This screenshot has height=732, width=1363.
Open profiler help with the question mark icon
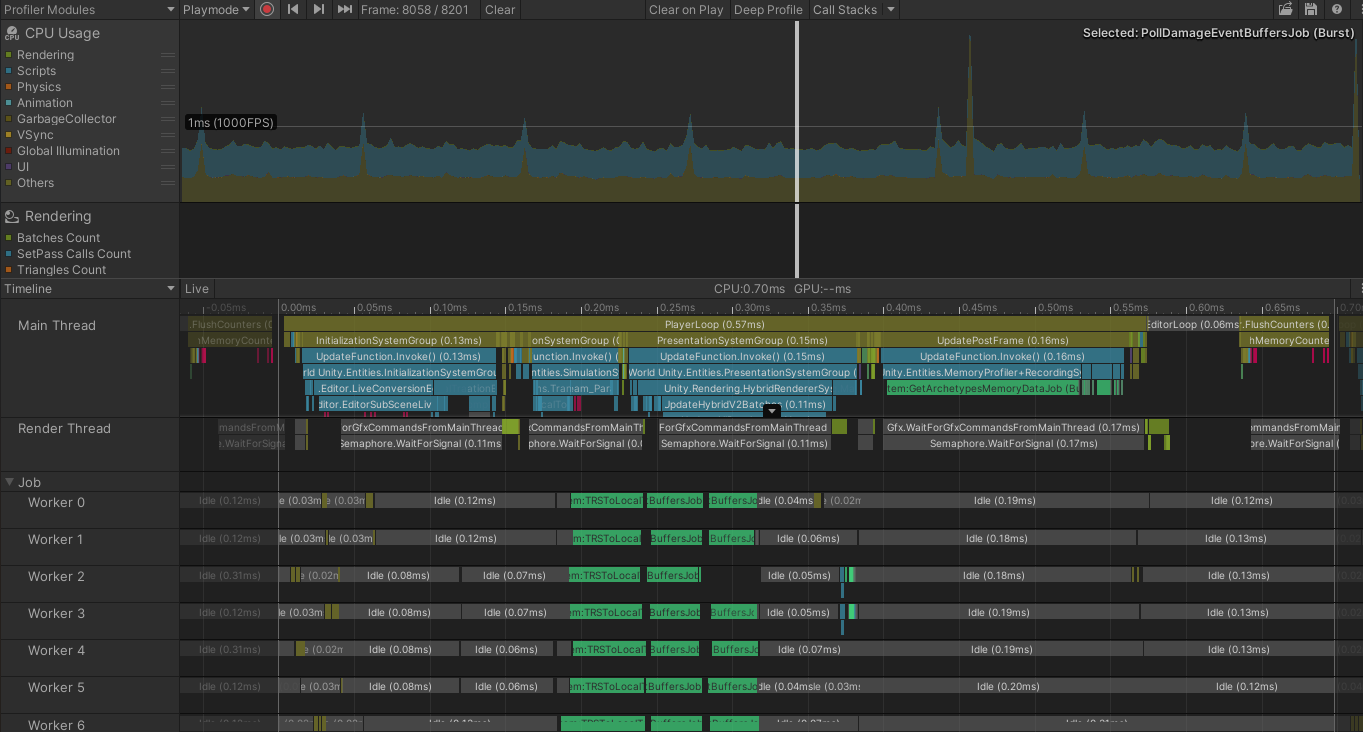click(1337, 9)
